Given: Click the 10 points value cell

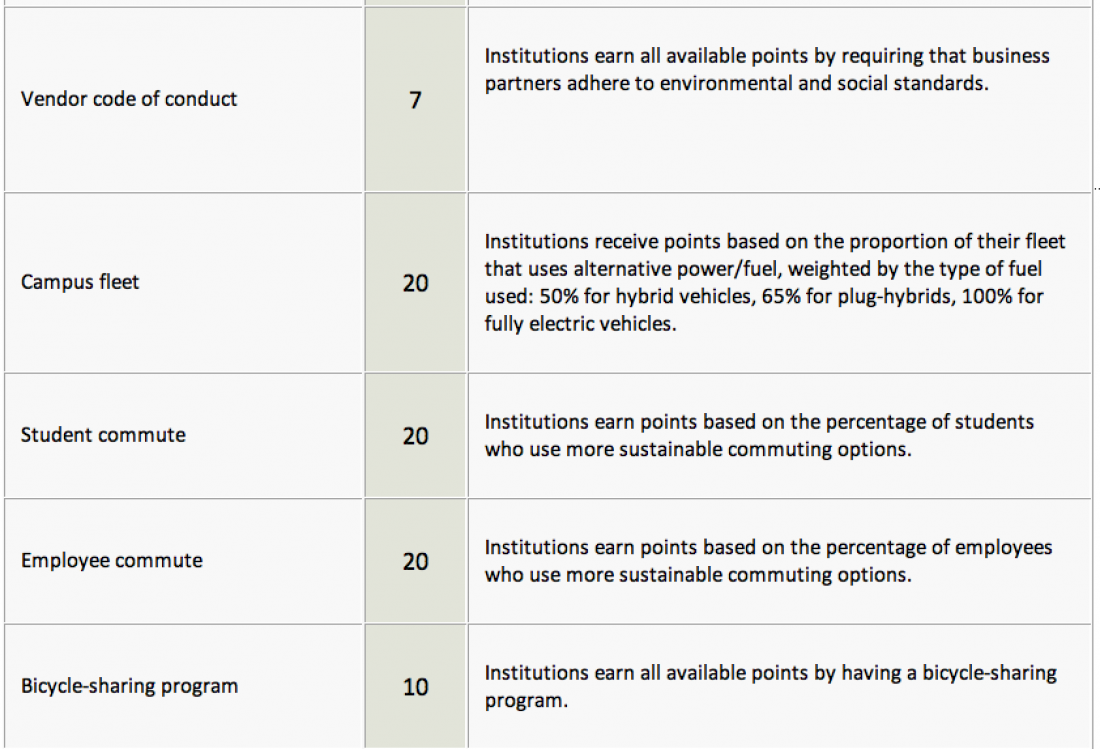Looking at the screenshot, I should point(415,687).
